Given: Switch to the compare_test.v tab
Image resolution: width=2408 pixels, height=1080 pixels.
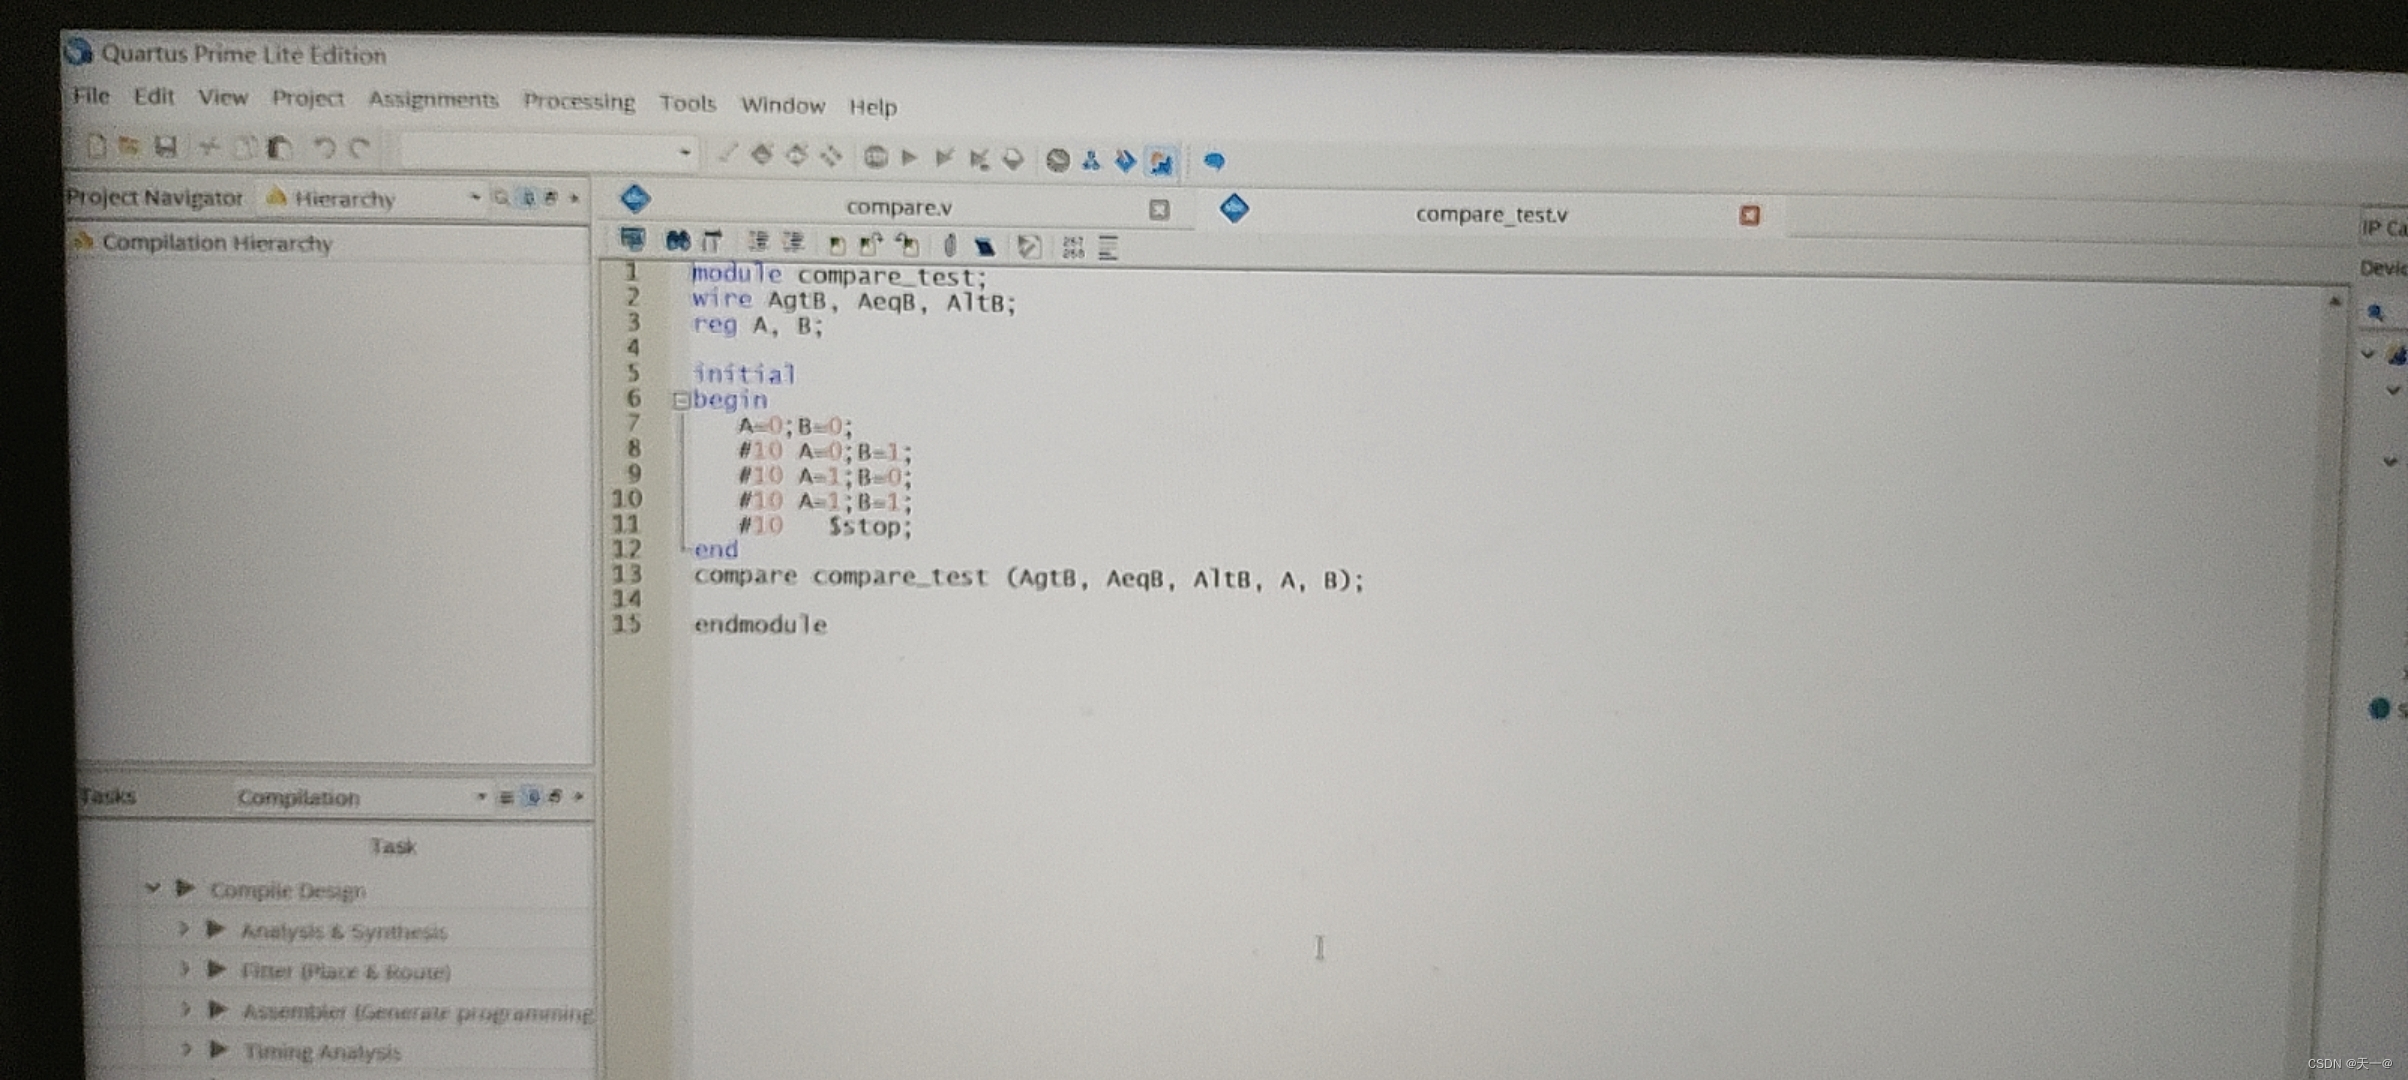Looking at the screenshot, I should click(x=1490, y=214).
